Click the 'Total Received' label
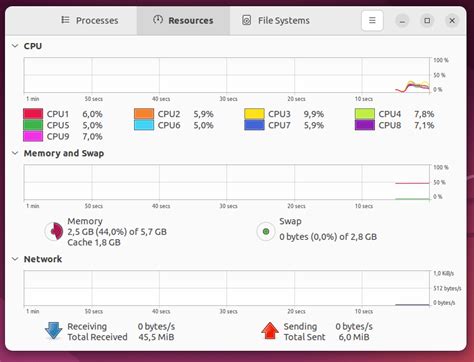This screenshot has width=474, height=362. 97,337
